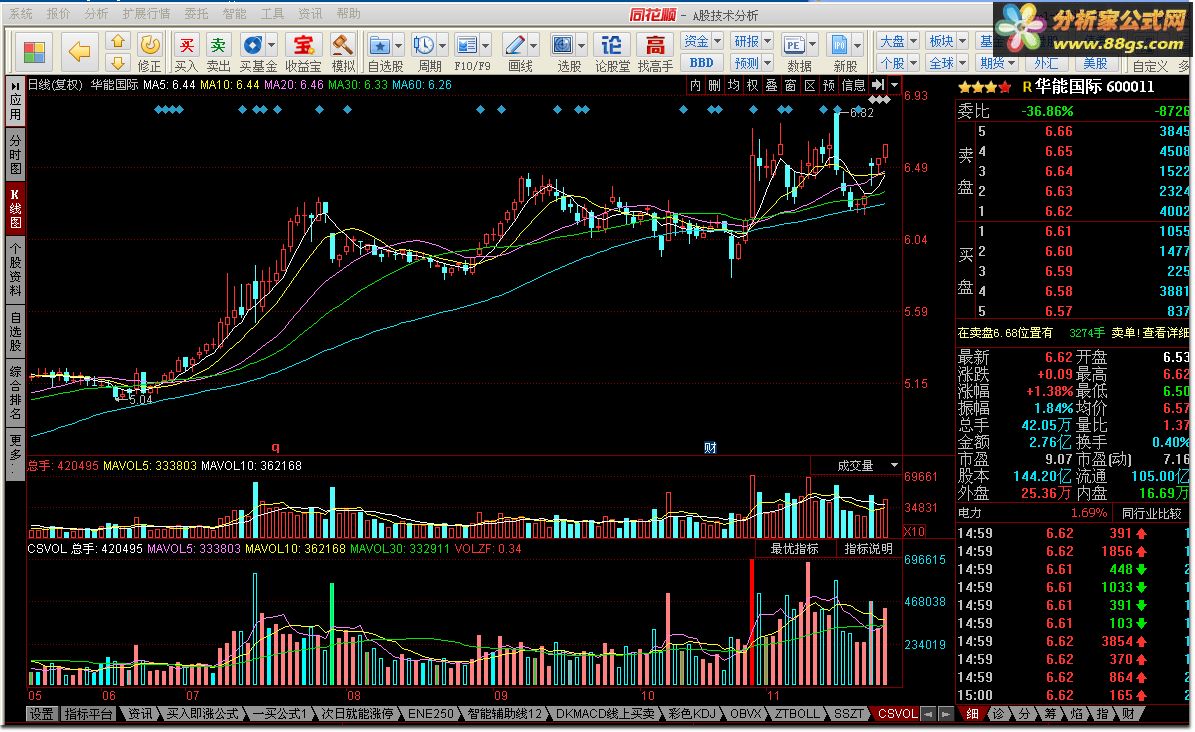
Task: Click the 周期 clock icon
Action: coord(424,46)
